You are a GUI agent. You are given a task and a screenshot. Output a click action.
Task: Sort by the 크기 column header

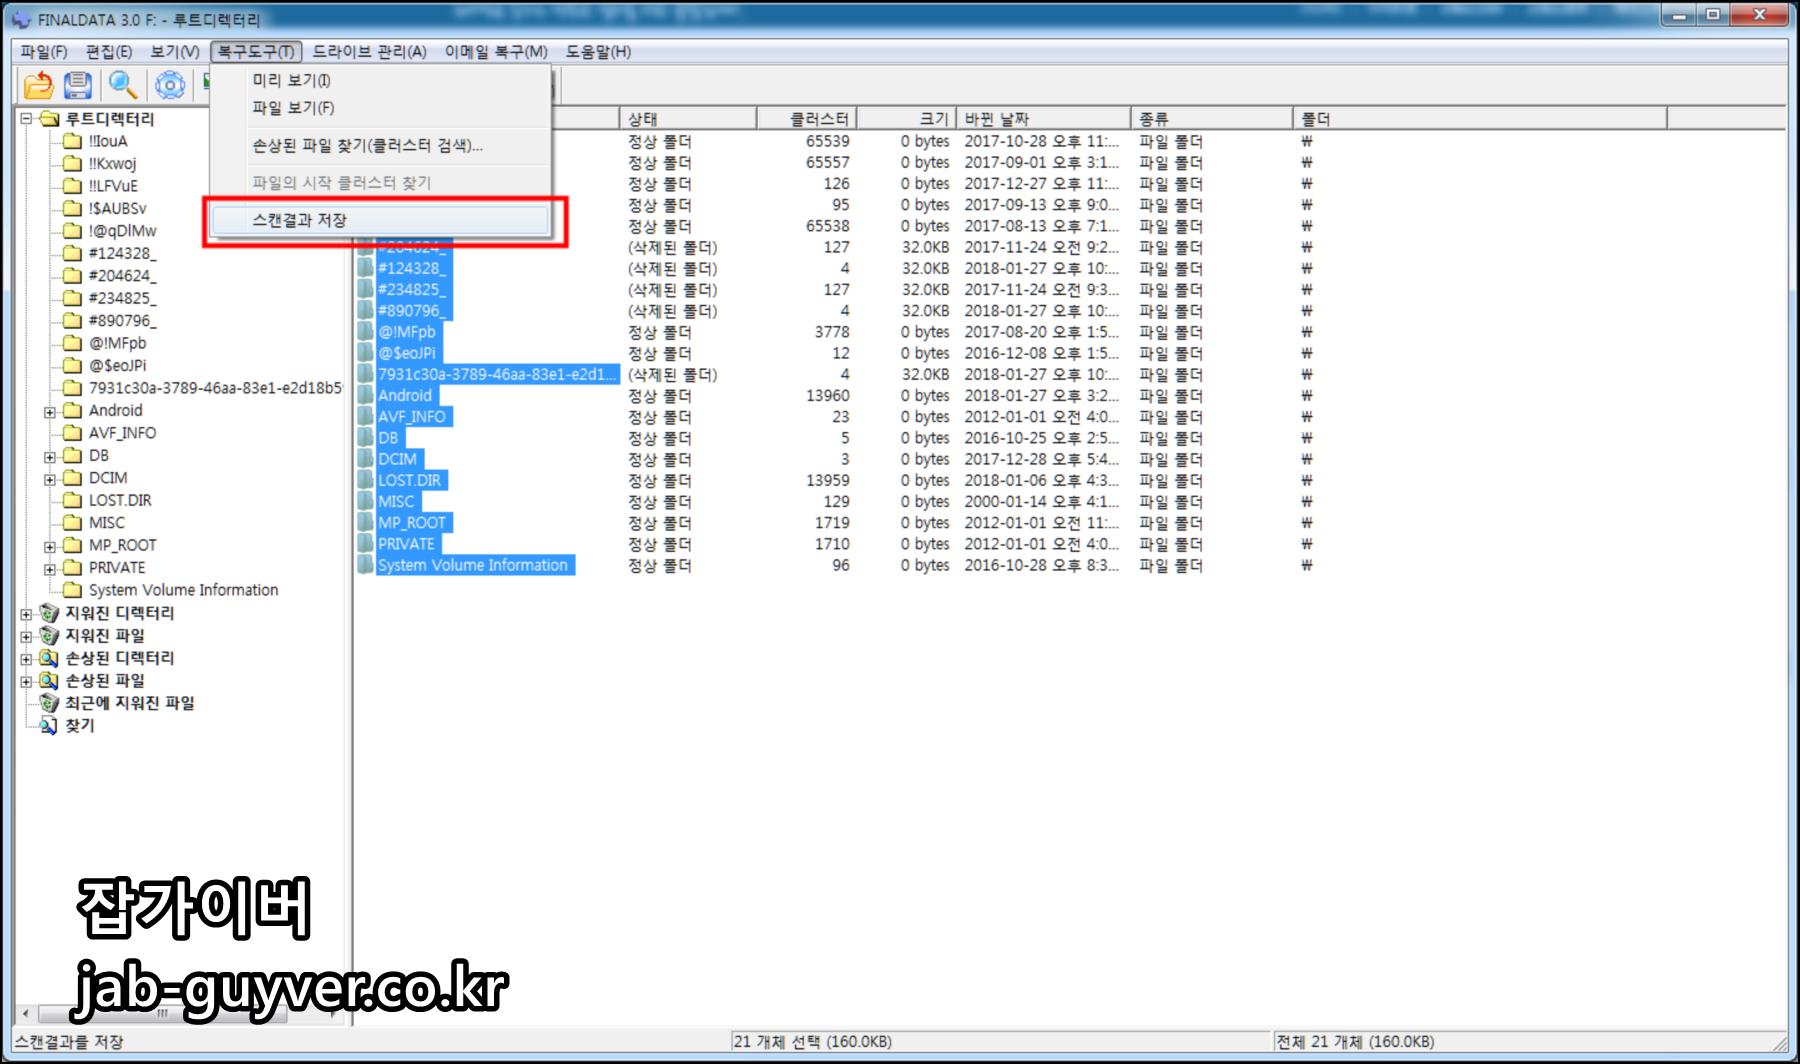pos(907,118)
